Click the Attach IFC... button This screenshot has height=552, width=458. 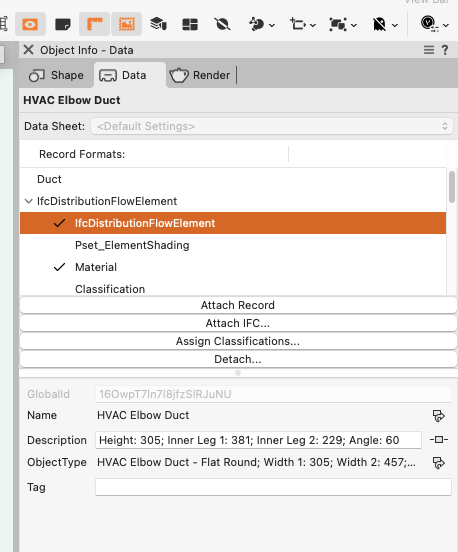tap(238, 323)
